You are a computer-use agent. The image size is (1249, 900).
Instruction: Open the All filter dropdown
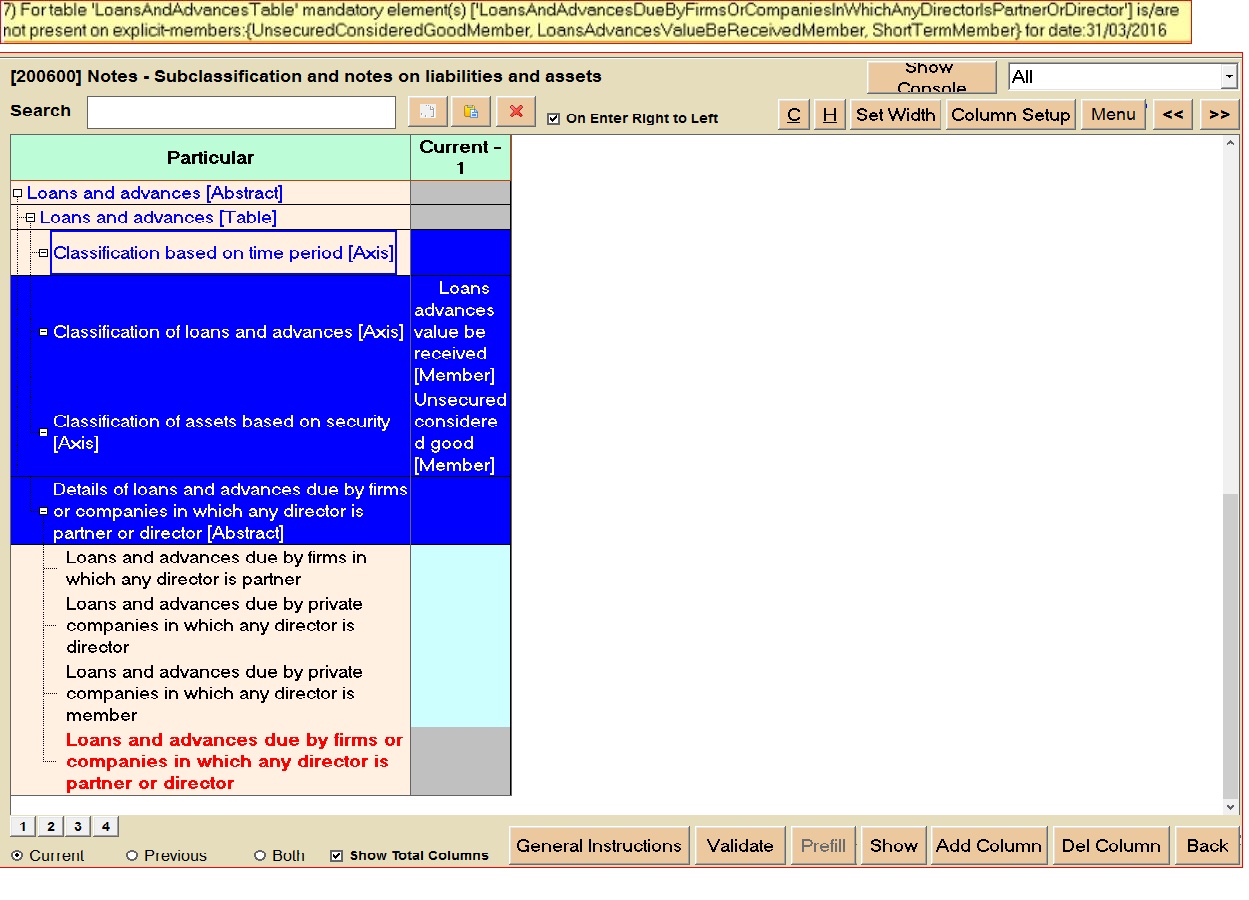[1229, 77]
